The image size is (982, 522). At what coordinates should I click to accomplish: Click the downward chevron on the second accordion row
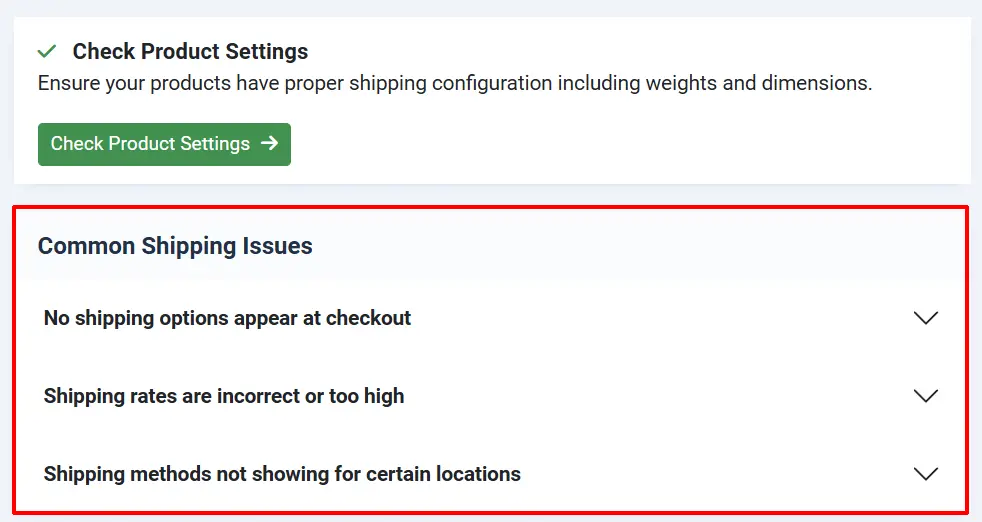tap(926, 396)
